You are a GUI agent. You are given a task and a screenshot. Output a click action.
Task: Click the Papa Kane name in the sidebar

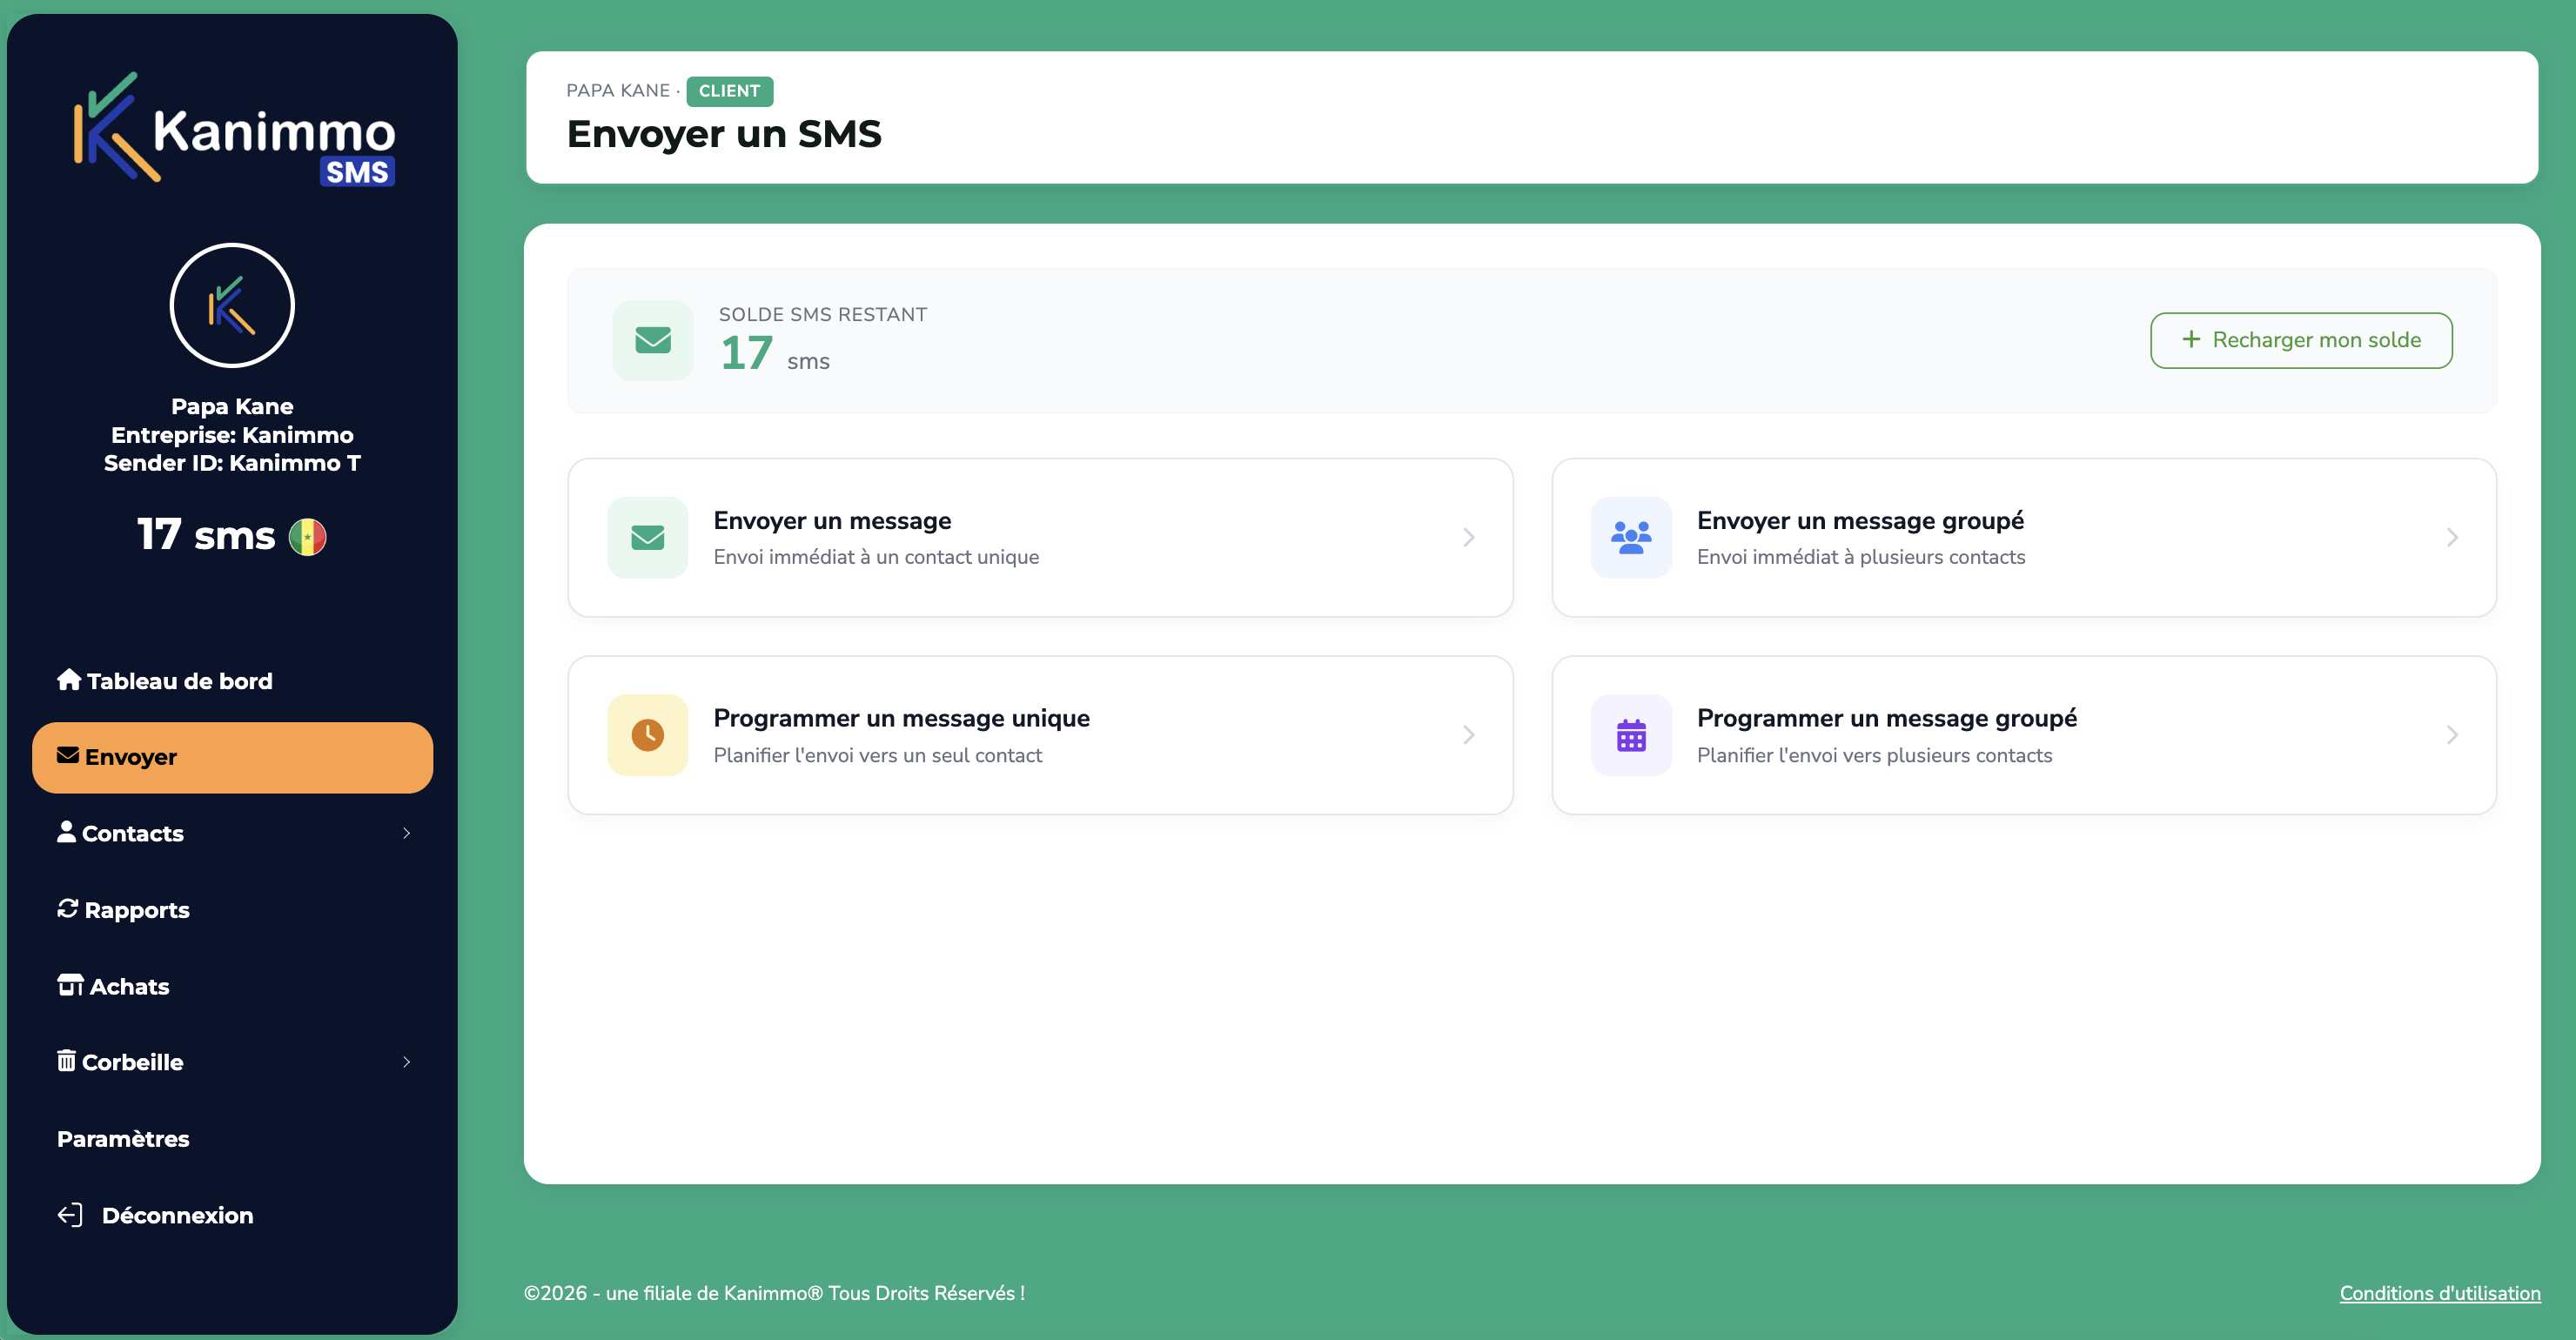click(232, 406)
